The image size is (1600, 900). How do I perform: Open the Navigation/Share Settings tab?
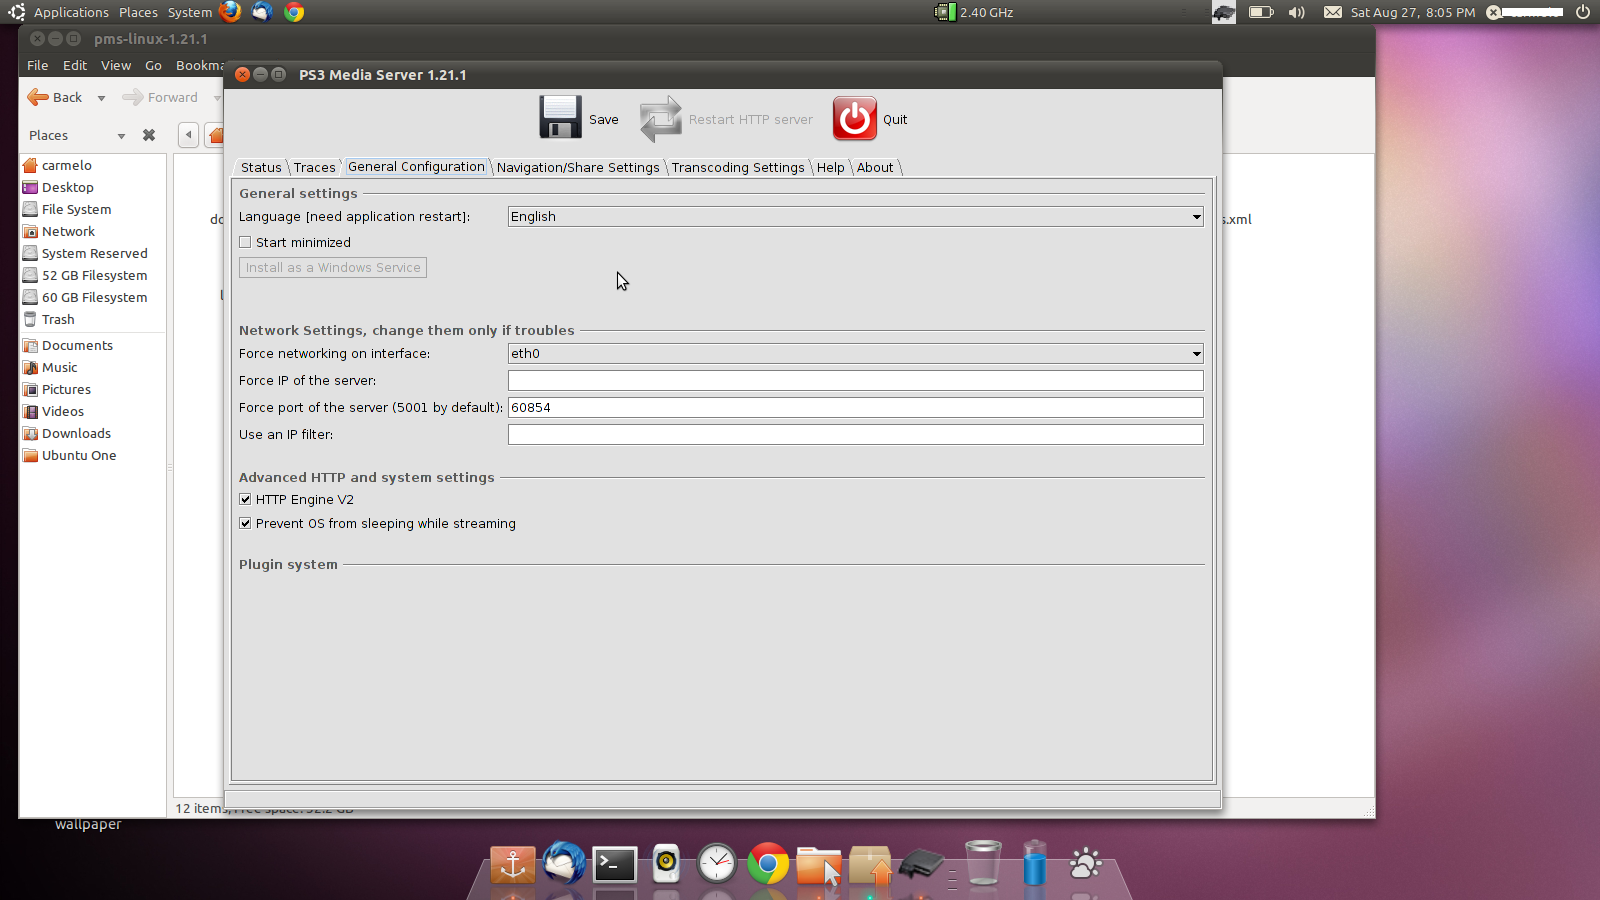578,167
